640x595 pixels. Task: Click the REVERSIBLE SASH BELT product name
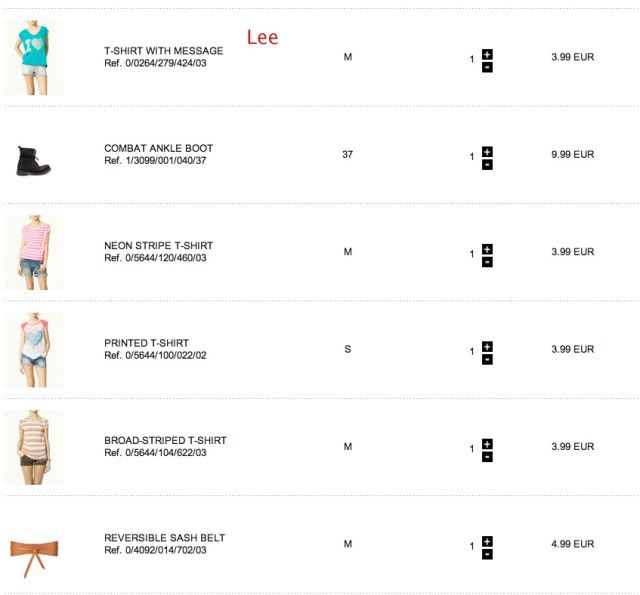[x=164, y=538]
